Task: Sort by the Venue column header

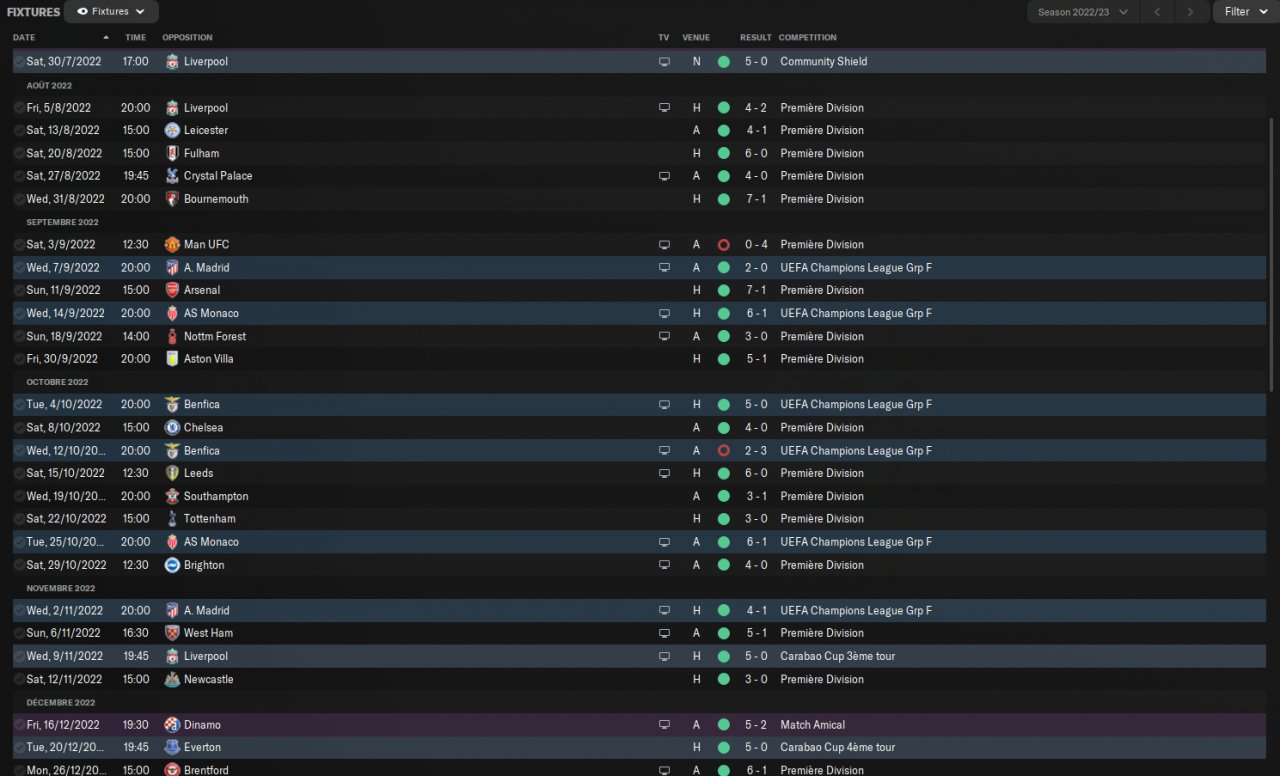Action: point(696,38)
